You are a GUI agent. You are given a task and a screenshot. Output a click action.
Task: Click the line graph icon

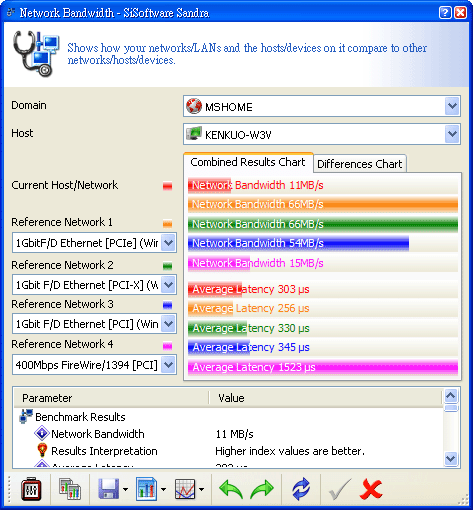click(185, 489)
